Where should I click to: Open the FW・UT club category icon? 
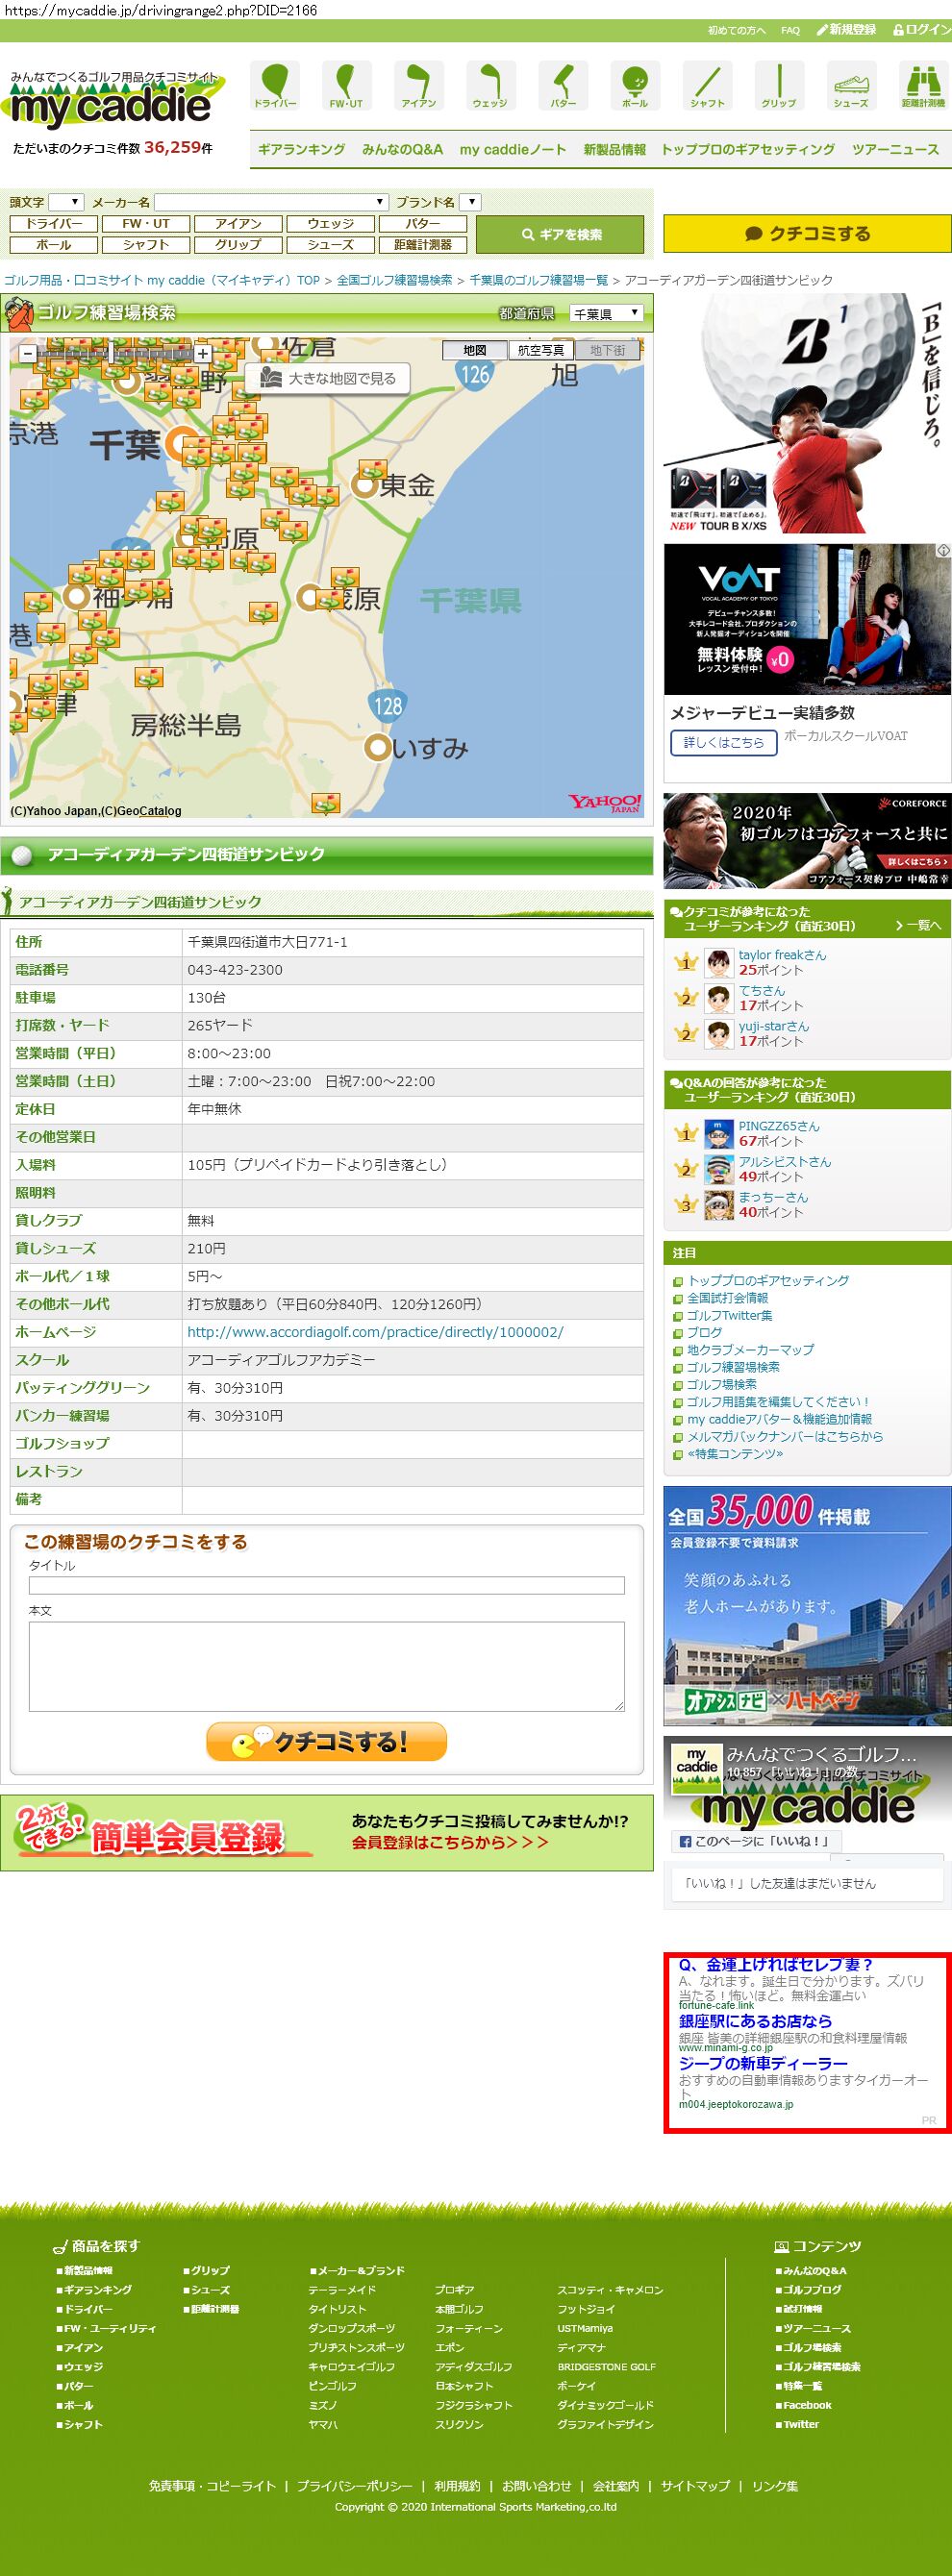click(346, 84)
